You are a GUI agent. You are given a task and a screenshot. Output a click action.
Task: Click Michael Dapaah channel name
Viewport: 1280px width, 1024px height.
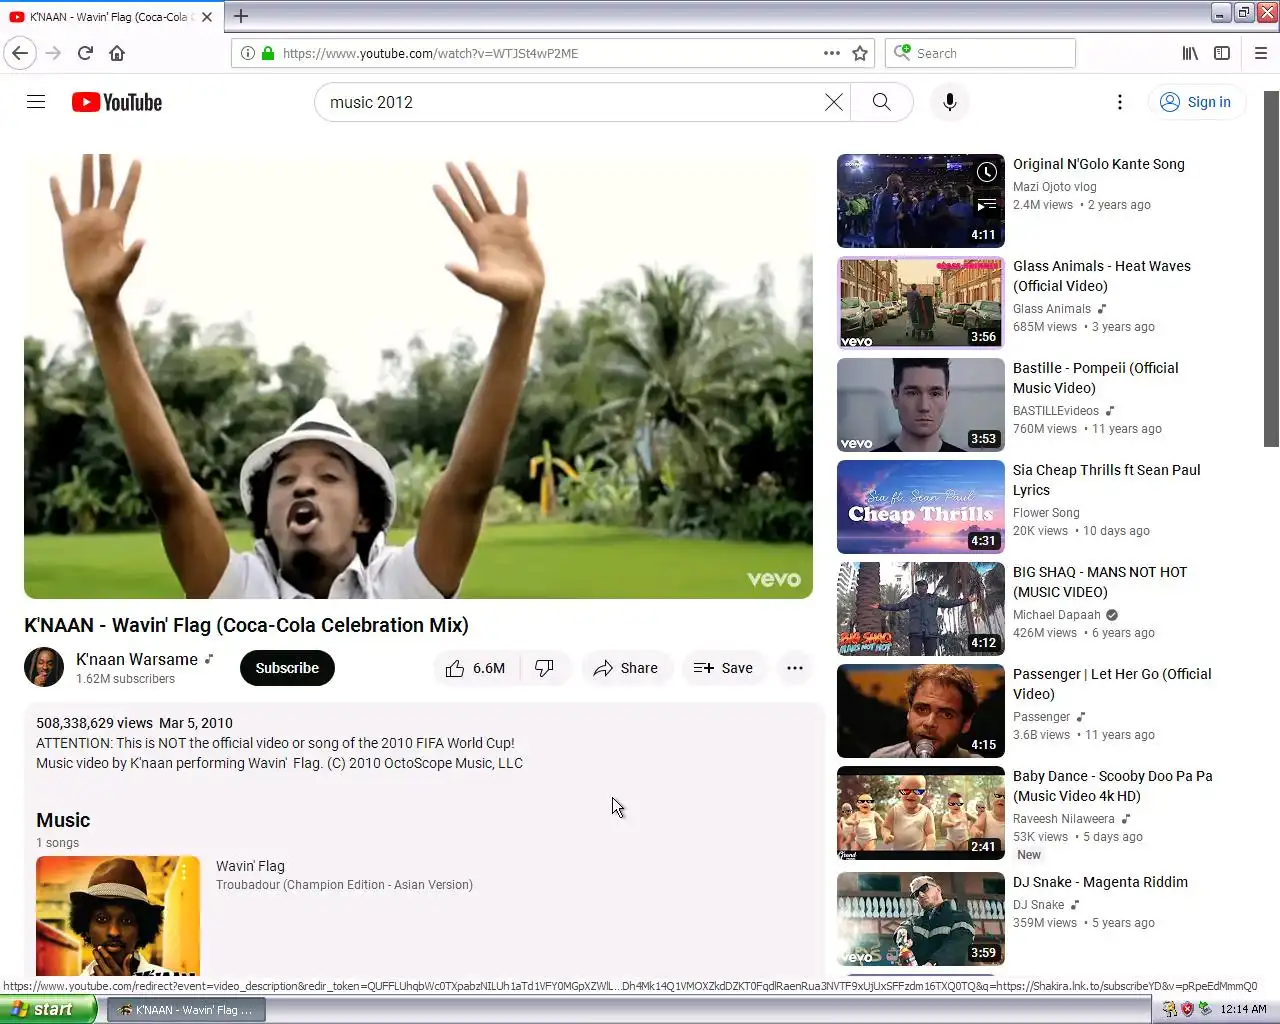(1057, 615)
